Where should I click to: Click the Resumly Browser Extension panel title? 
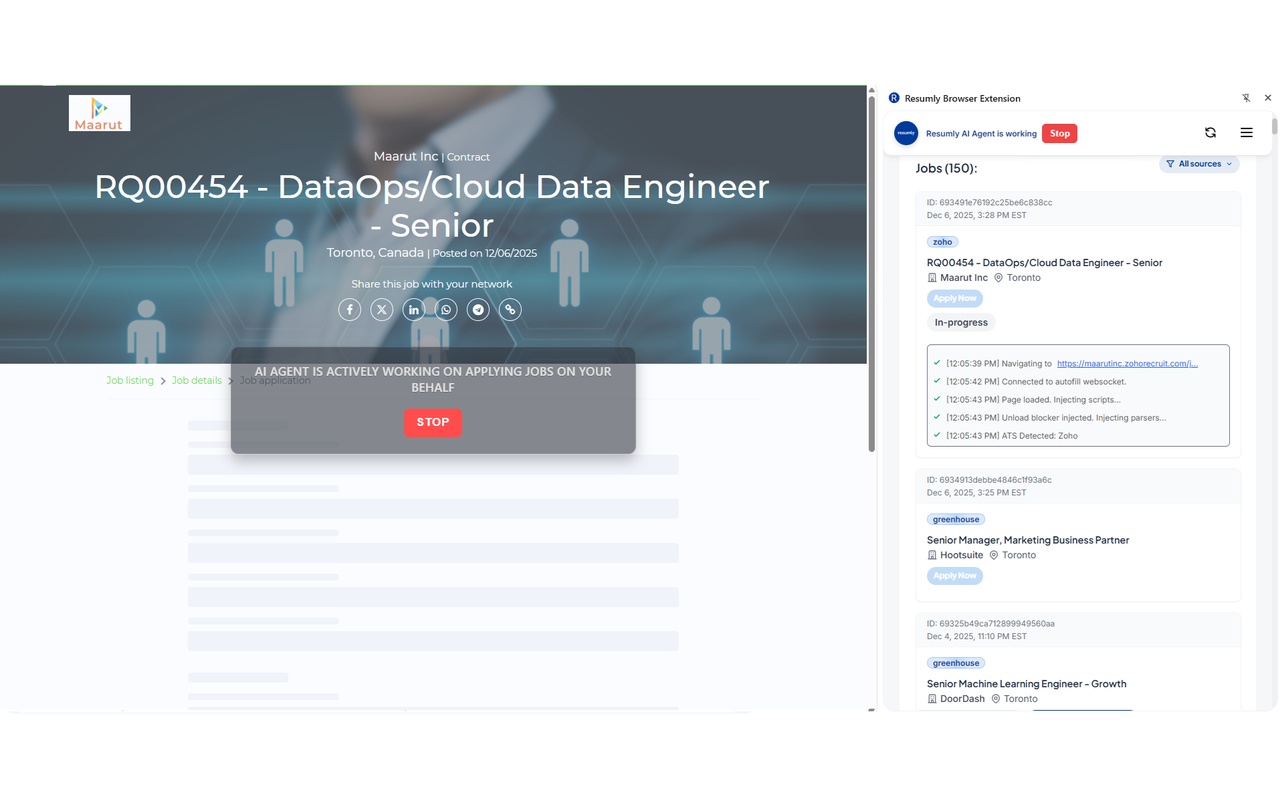pos(963,99)
